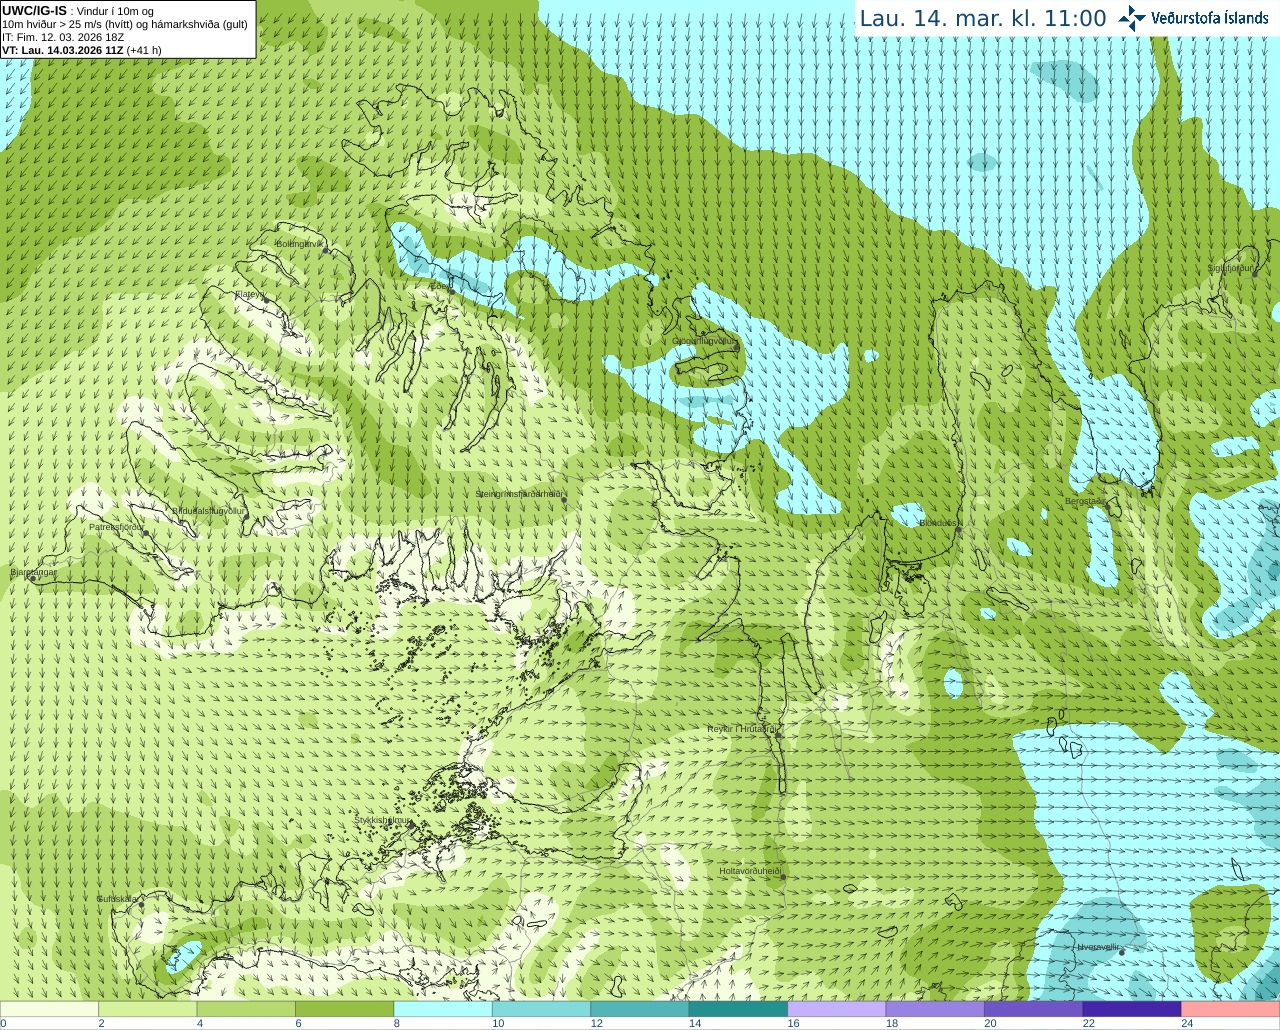1280x1030 pixels.
Task: Pick the 16–18 m/s lavender legend swatch
Action: click(837, 1009)
